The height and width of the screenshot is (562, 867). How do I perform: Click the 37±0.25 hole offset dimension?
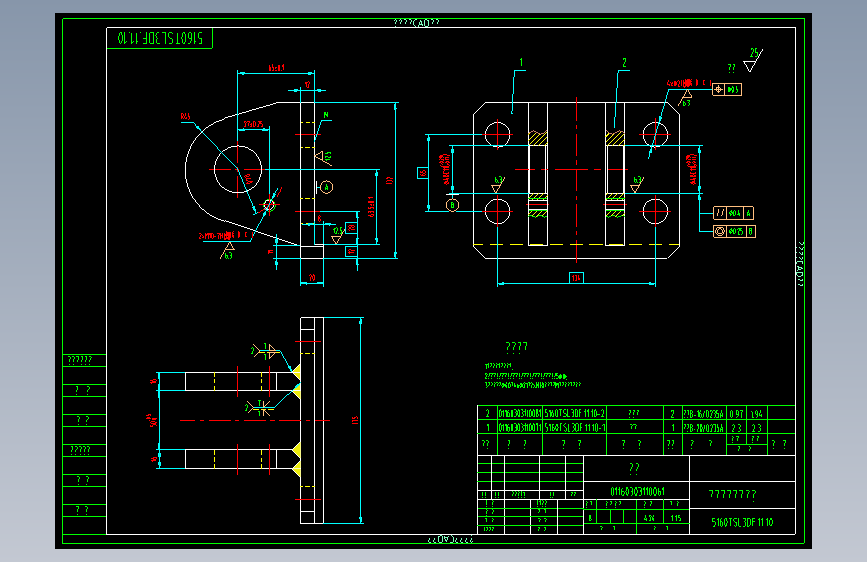pos(253,124)
